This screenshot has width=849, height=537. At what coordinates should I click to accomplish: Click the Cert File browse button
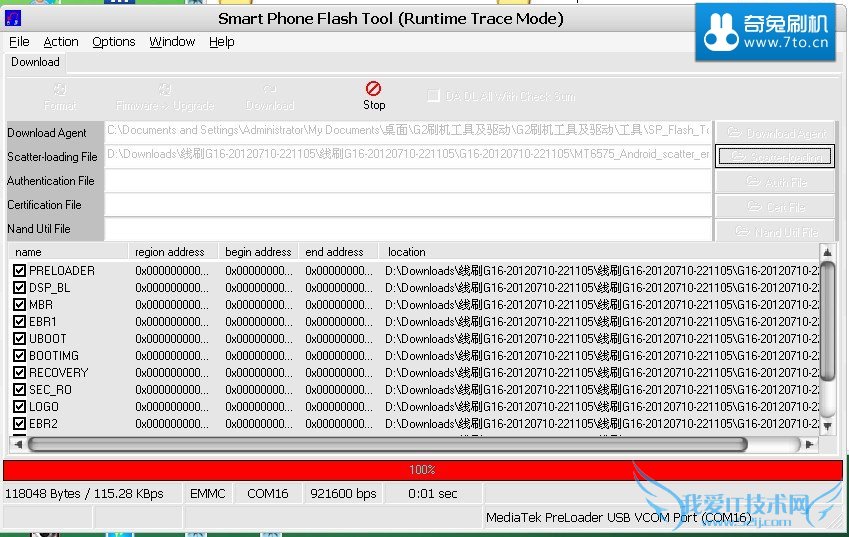pyautogui.click(x=774, y=206)
